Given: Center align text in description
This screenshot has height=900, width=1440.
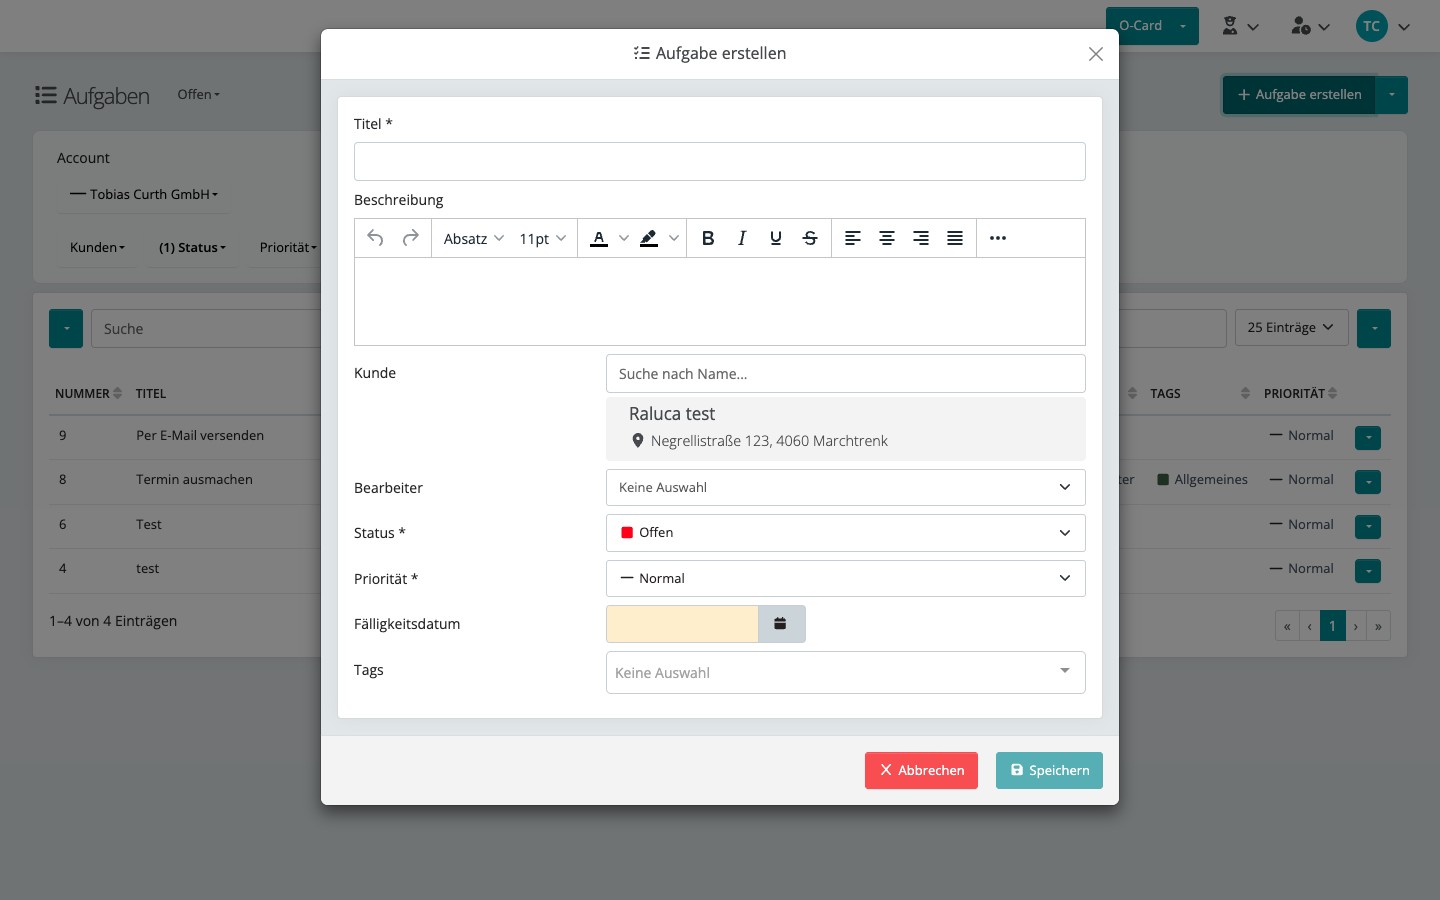Looking at the screenshot, I should click(x=887, y=238).
